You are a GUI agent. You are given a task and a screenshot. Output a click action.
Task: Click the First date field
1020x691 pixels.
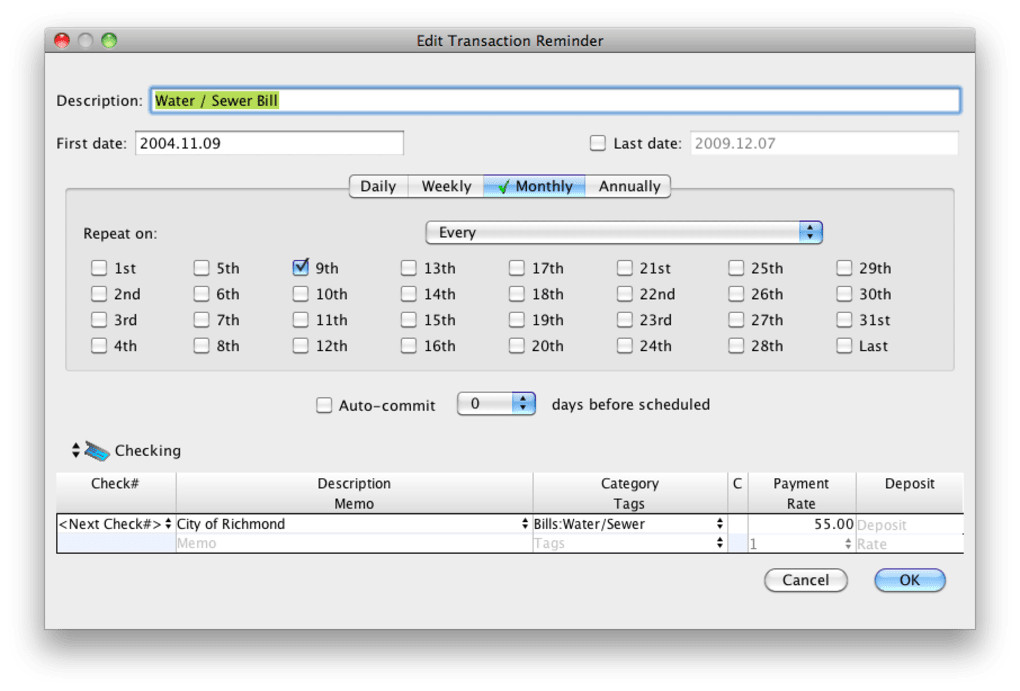[269, 143]
